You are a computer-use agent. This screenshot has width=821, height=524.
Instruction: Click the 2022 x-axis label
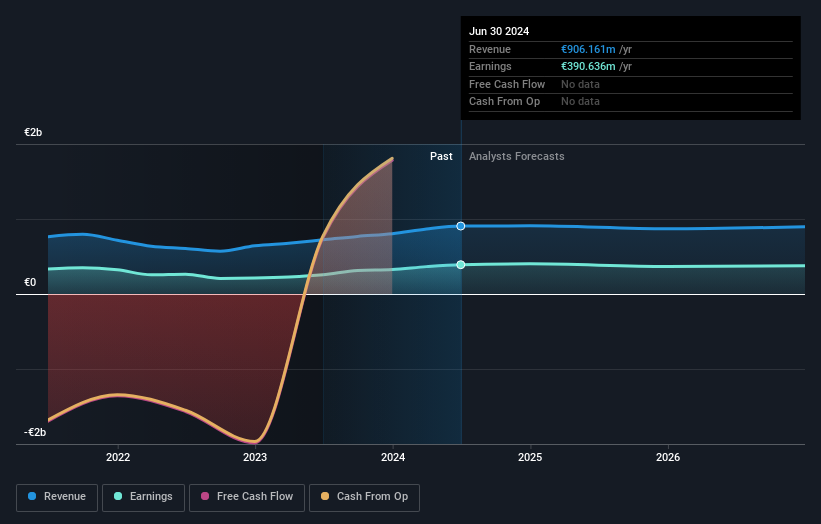(118, 457)
